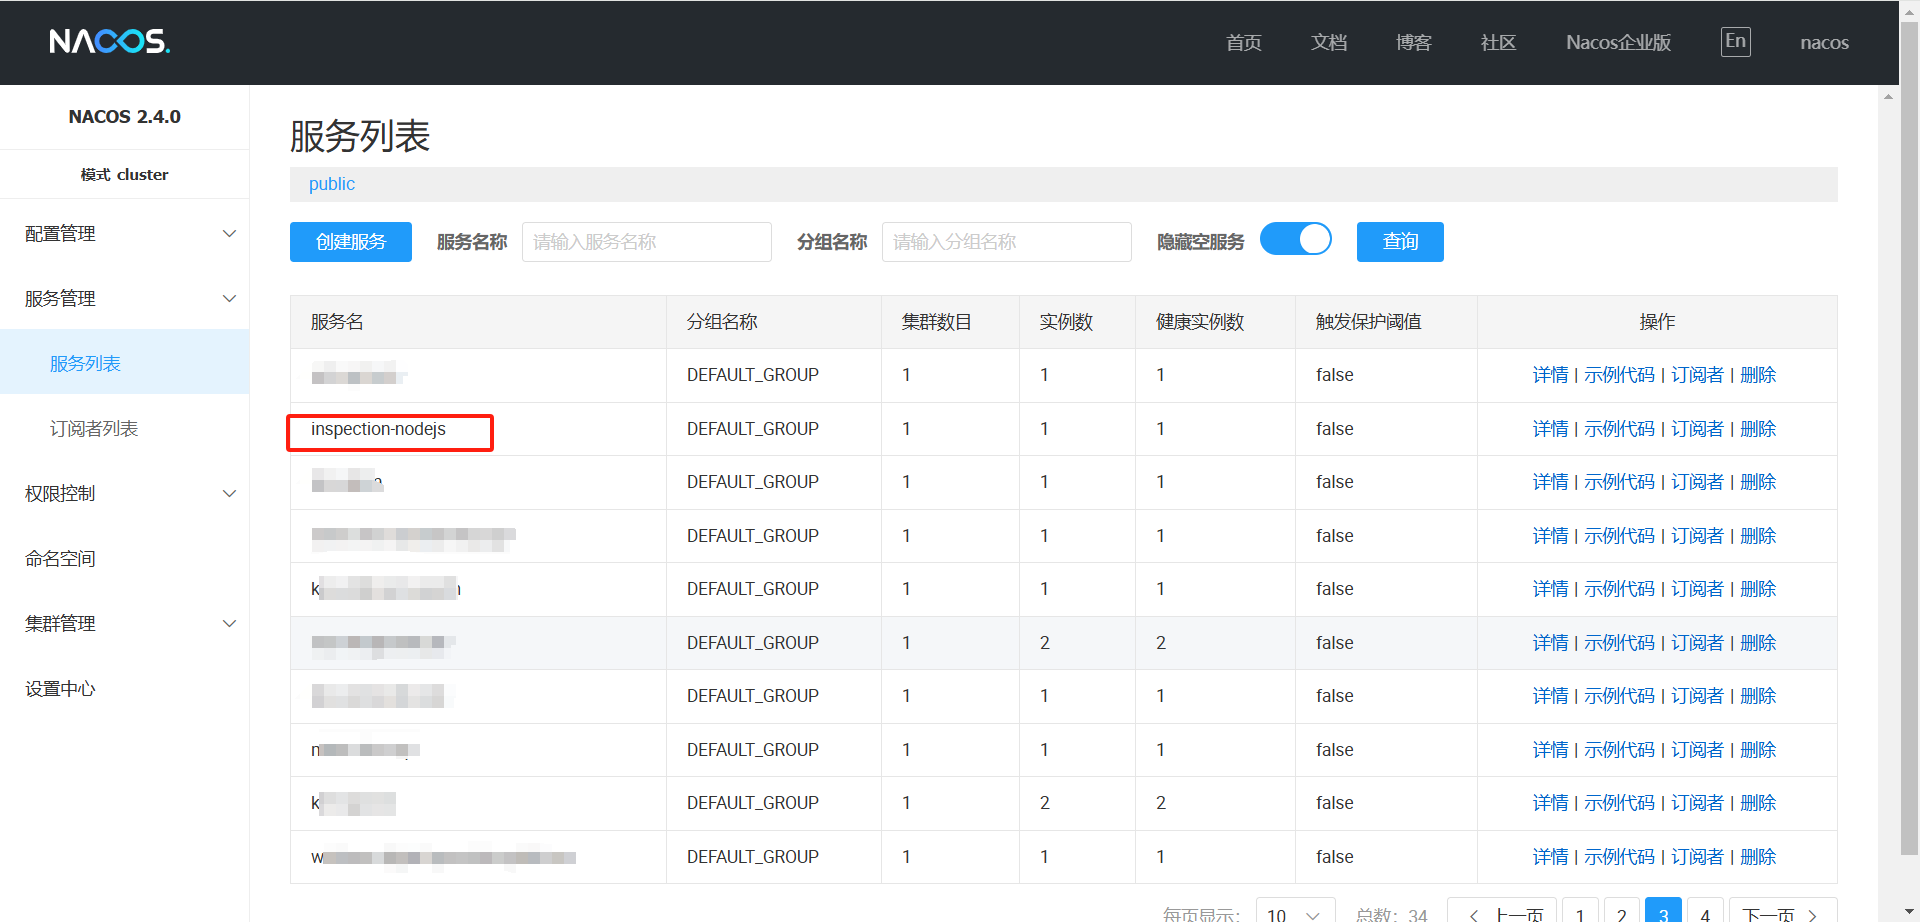Open 详情 in the first table row
This screenshot has height=922, width=1920.
click(1551, 375)
